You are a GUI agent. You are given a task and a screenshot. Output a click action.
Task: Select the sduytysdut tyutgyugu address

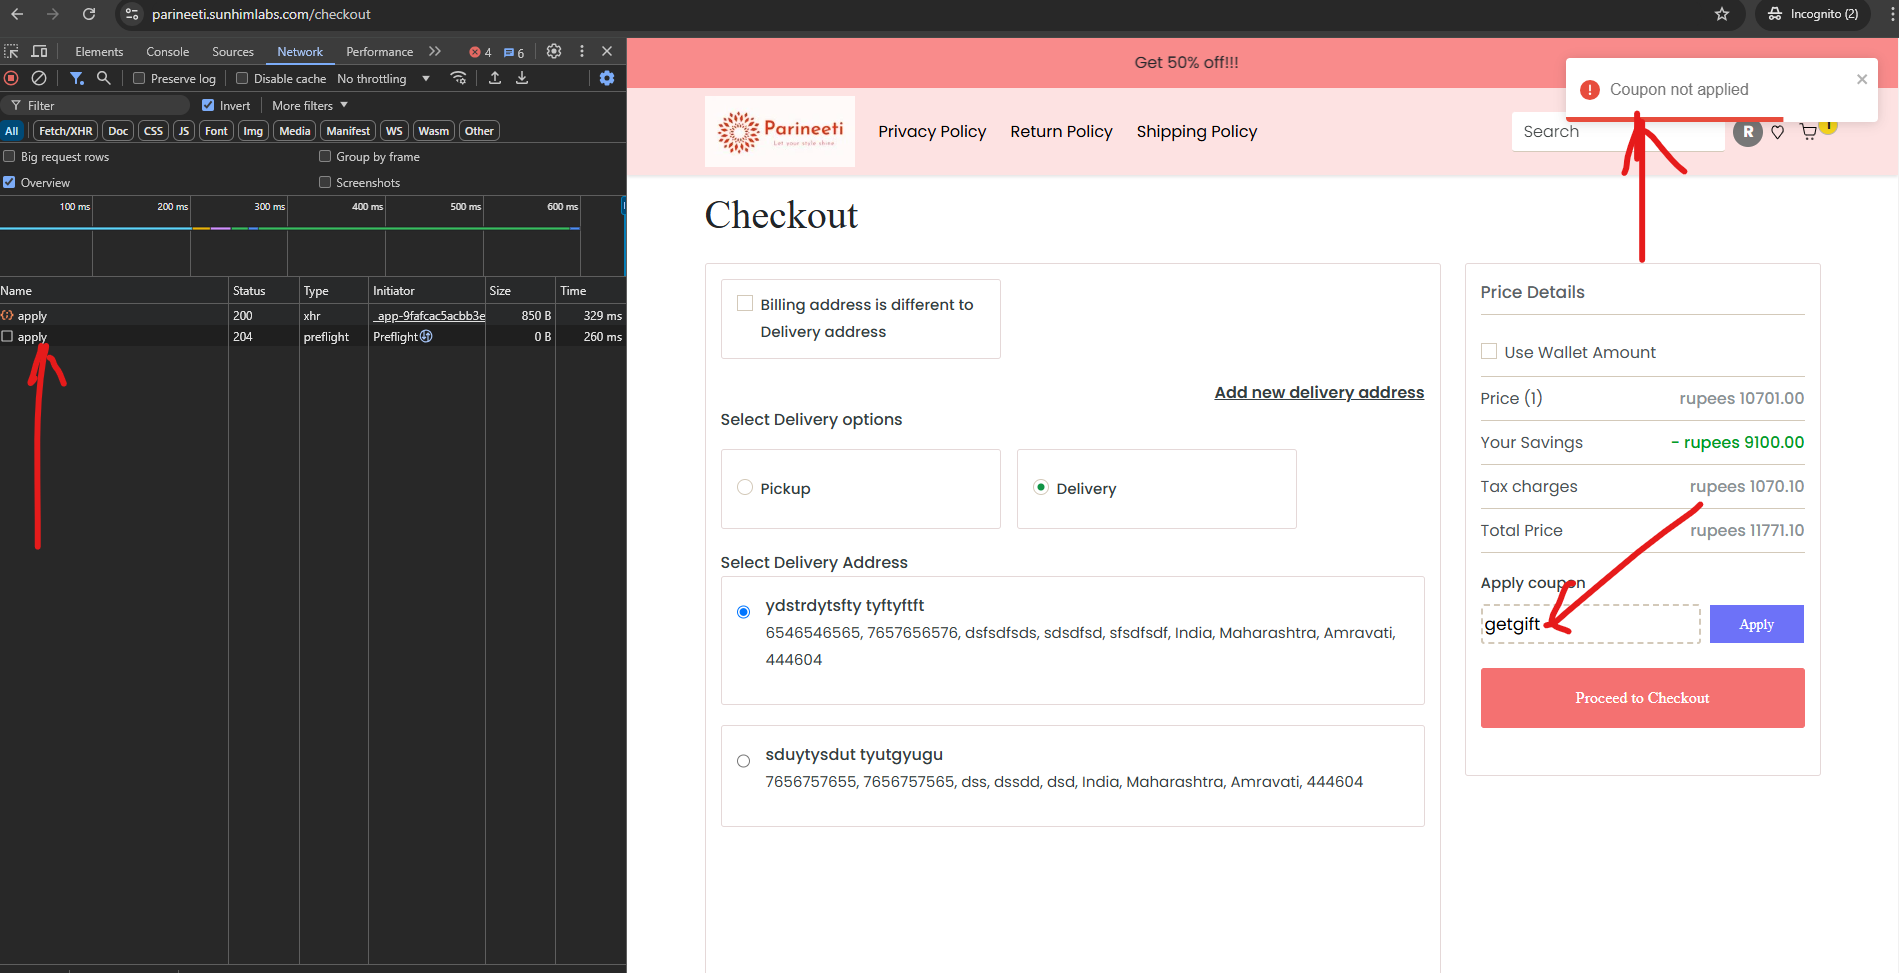click(743, 761)
